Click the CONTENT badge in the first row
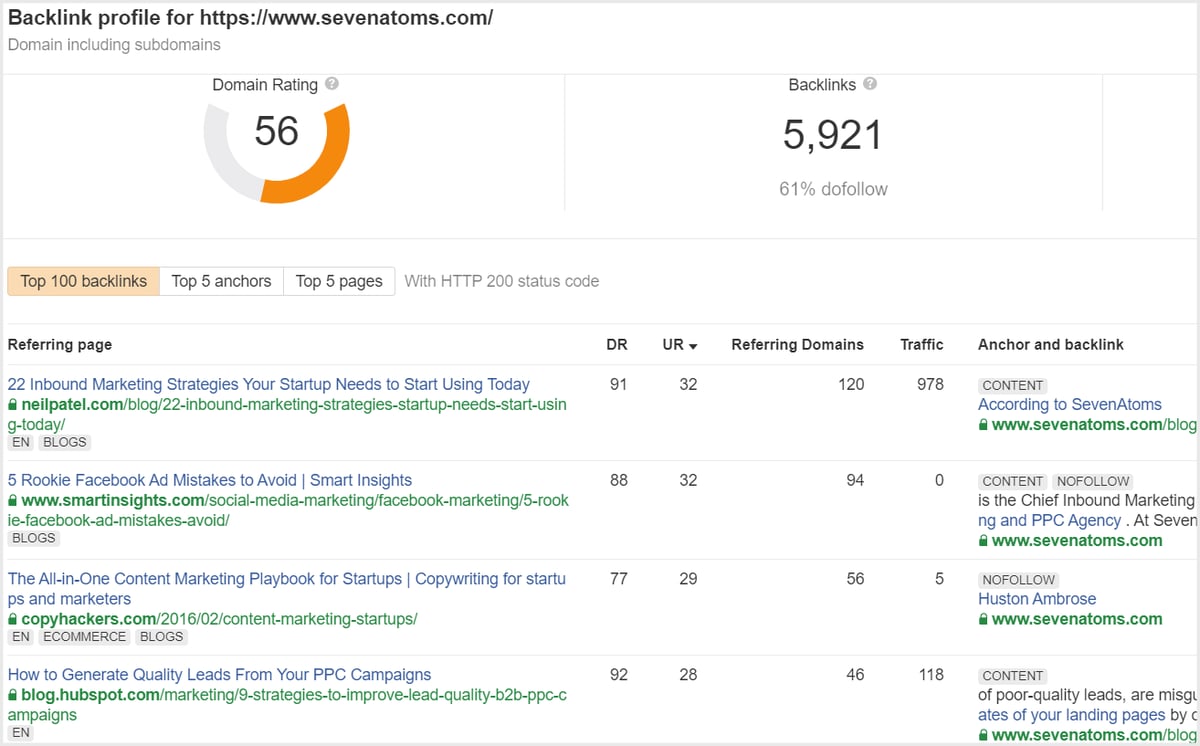The height and width of the screenshot is (746, 1200). pyautogui.click(x=1012, y=384)
